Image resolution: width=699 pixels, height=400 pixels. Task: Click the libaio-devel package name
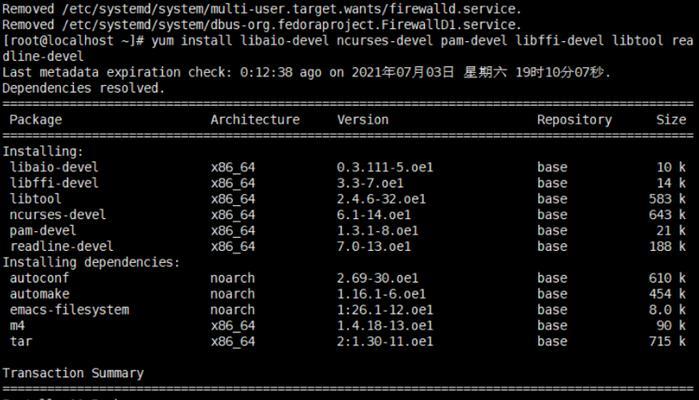pyautogui.click(x=54, y=167)
